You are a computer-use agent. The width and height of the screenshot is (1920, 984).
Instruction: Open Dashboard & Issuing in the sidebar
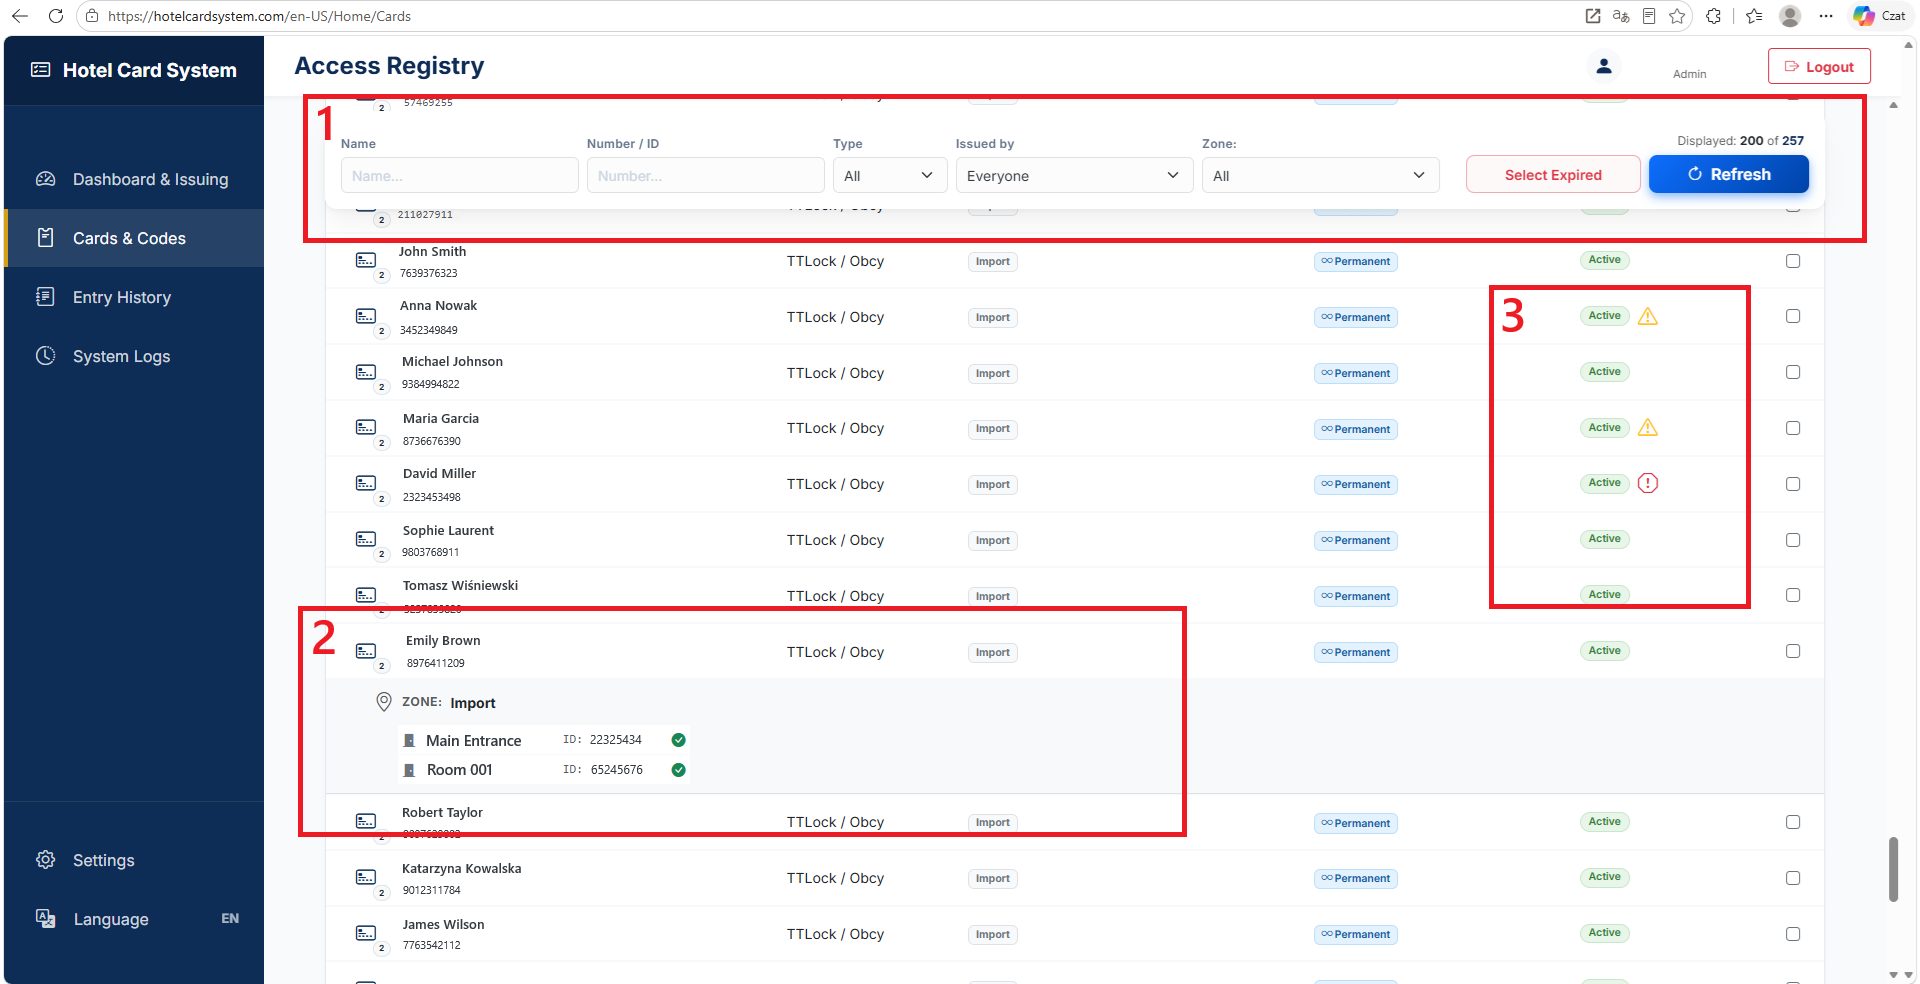tap(134, 179)
